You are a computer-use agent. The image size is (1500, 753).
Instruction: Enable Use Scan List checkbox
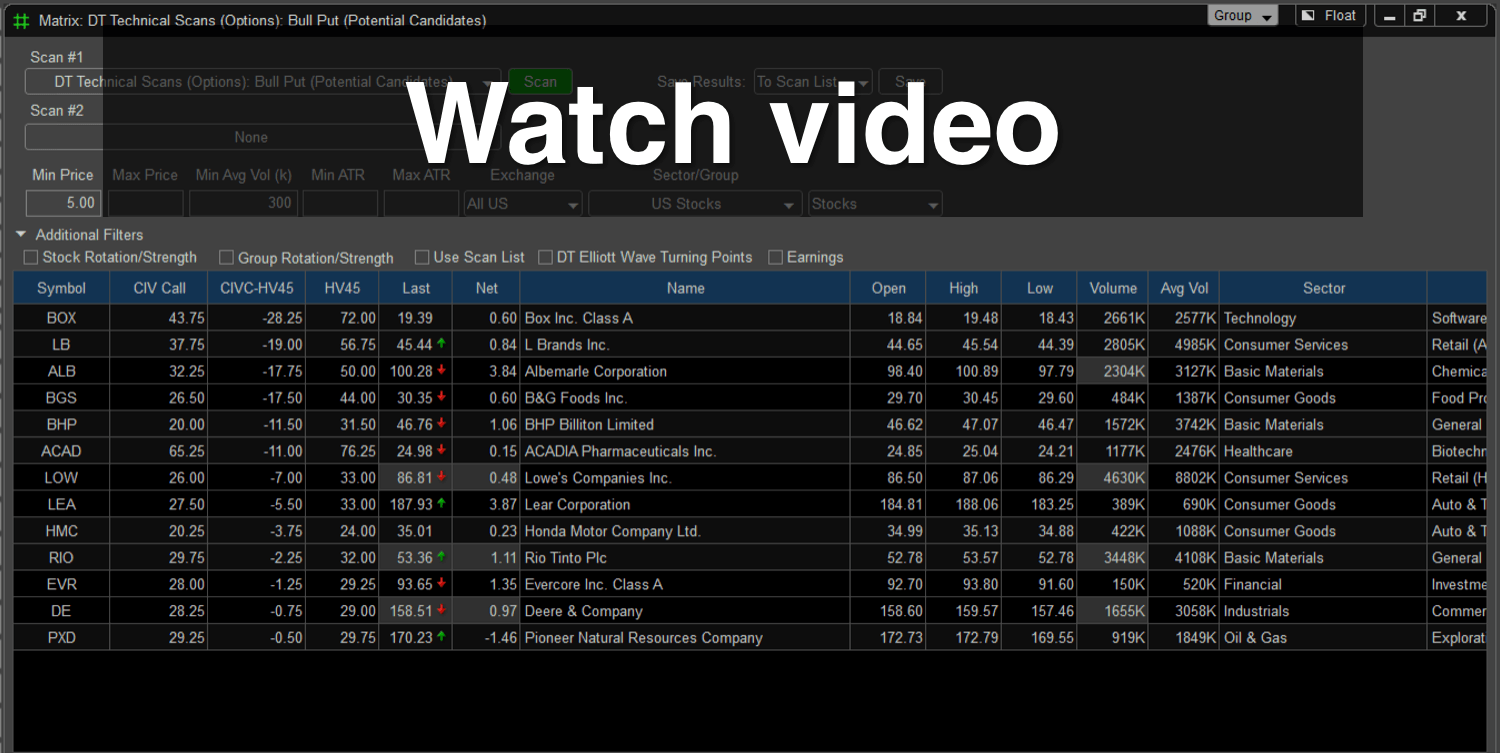pos(422,258)
